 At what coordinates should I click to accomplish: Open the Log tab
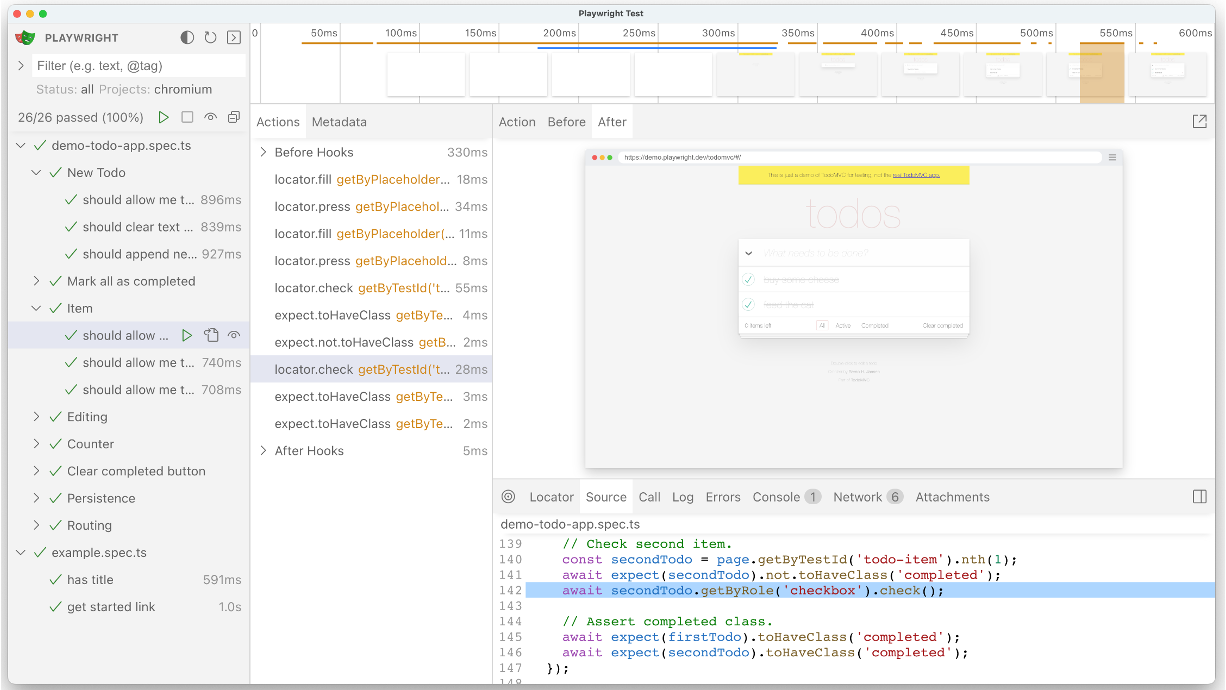tap(683, 497)
